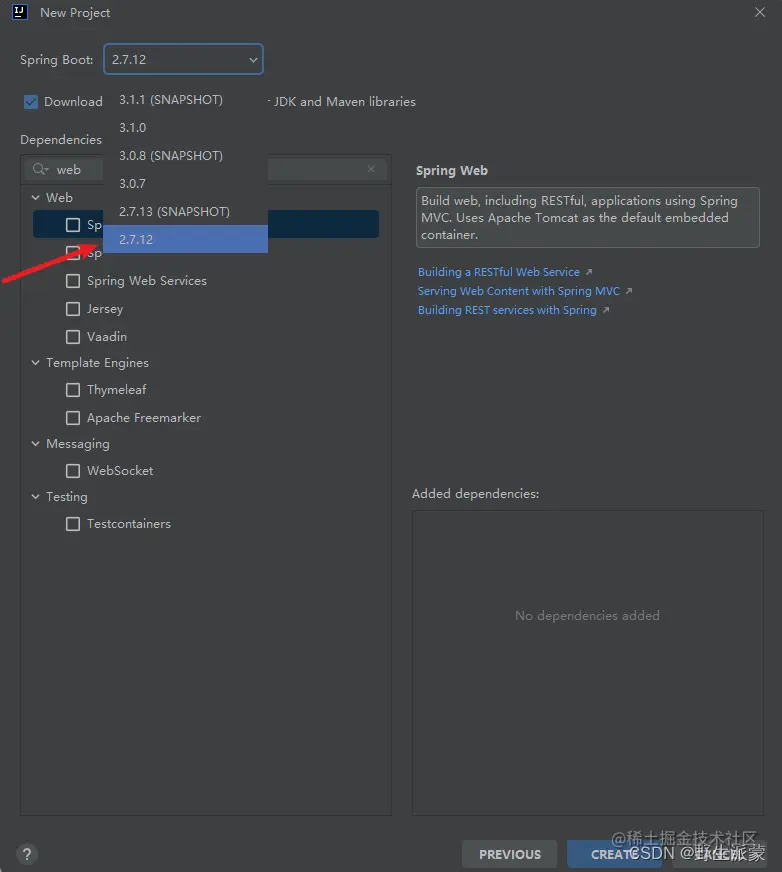Click the IntelliJ IDEA logo icon
Screen dimensions: 782x872
[20, 12]
